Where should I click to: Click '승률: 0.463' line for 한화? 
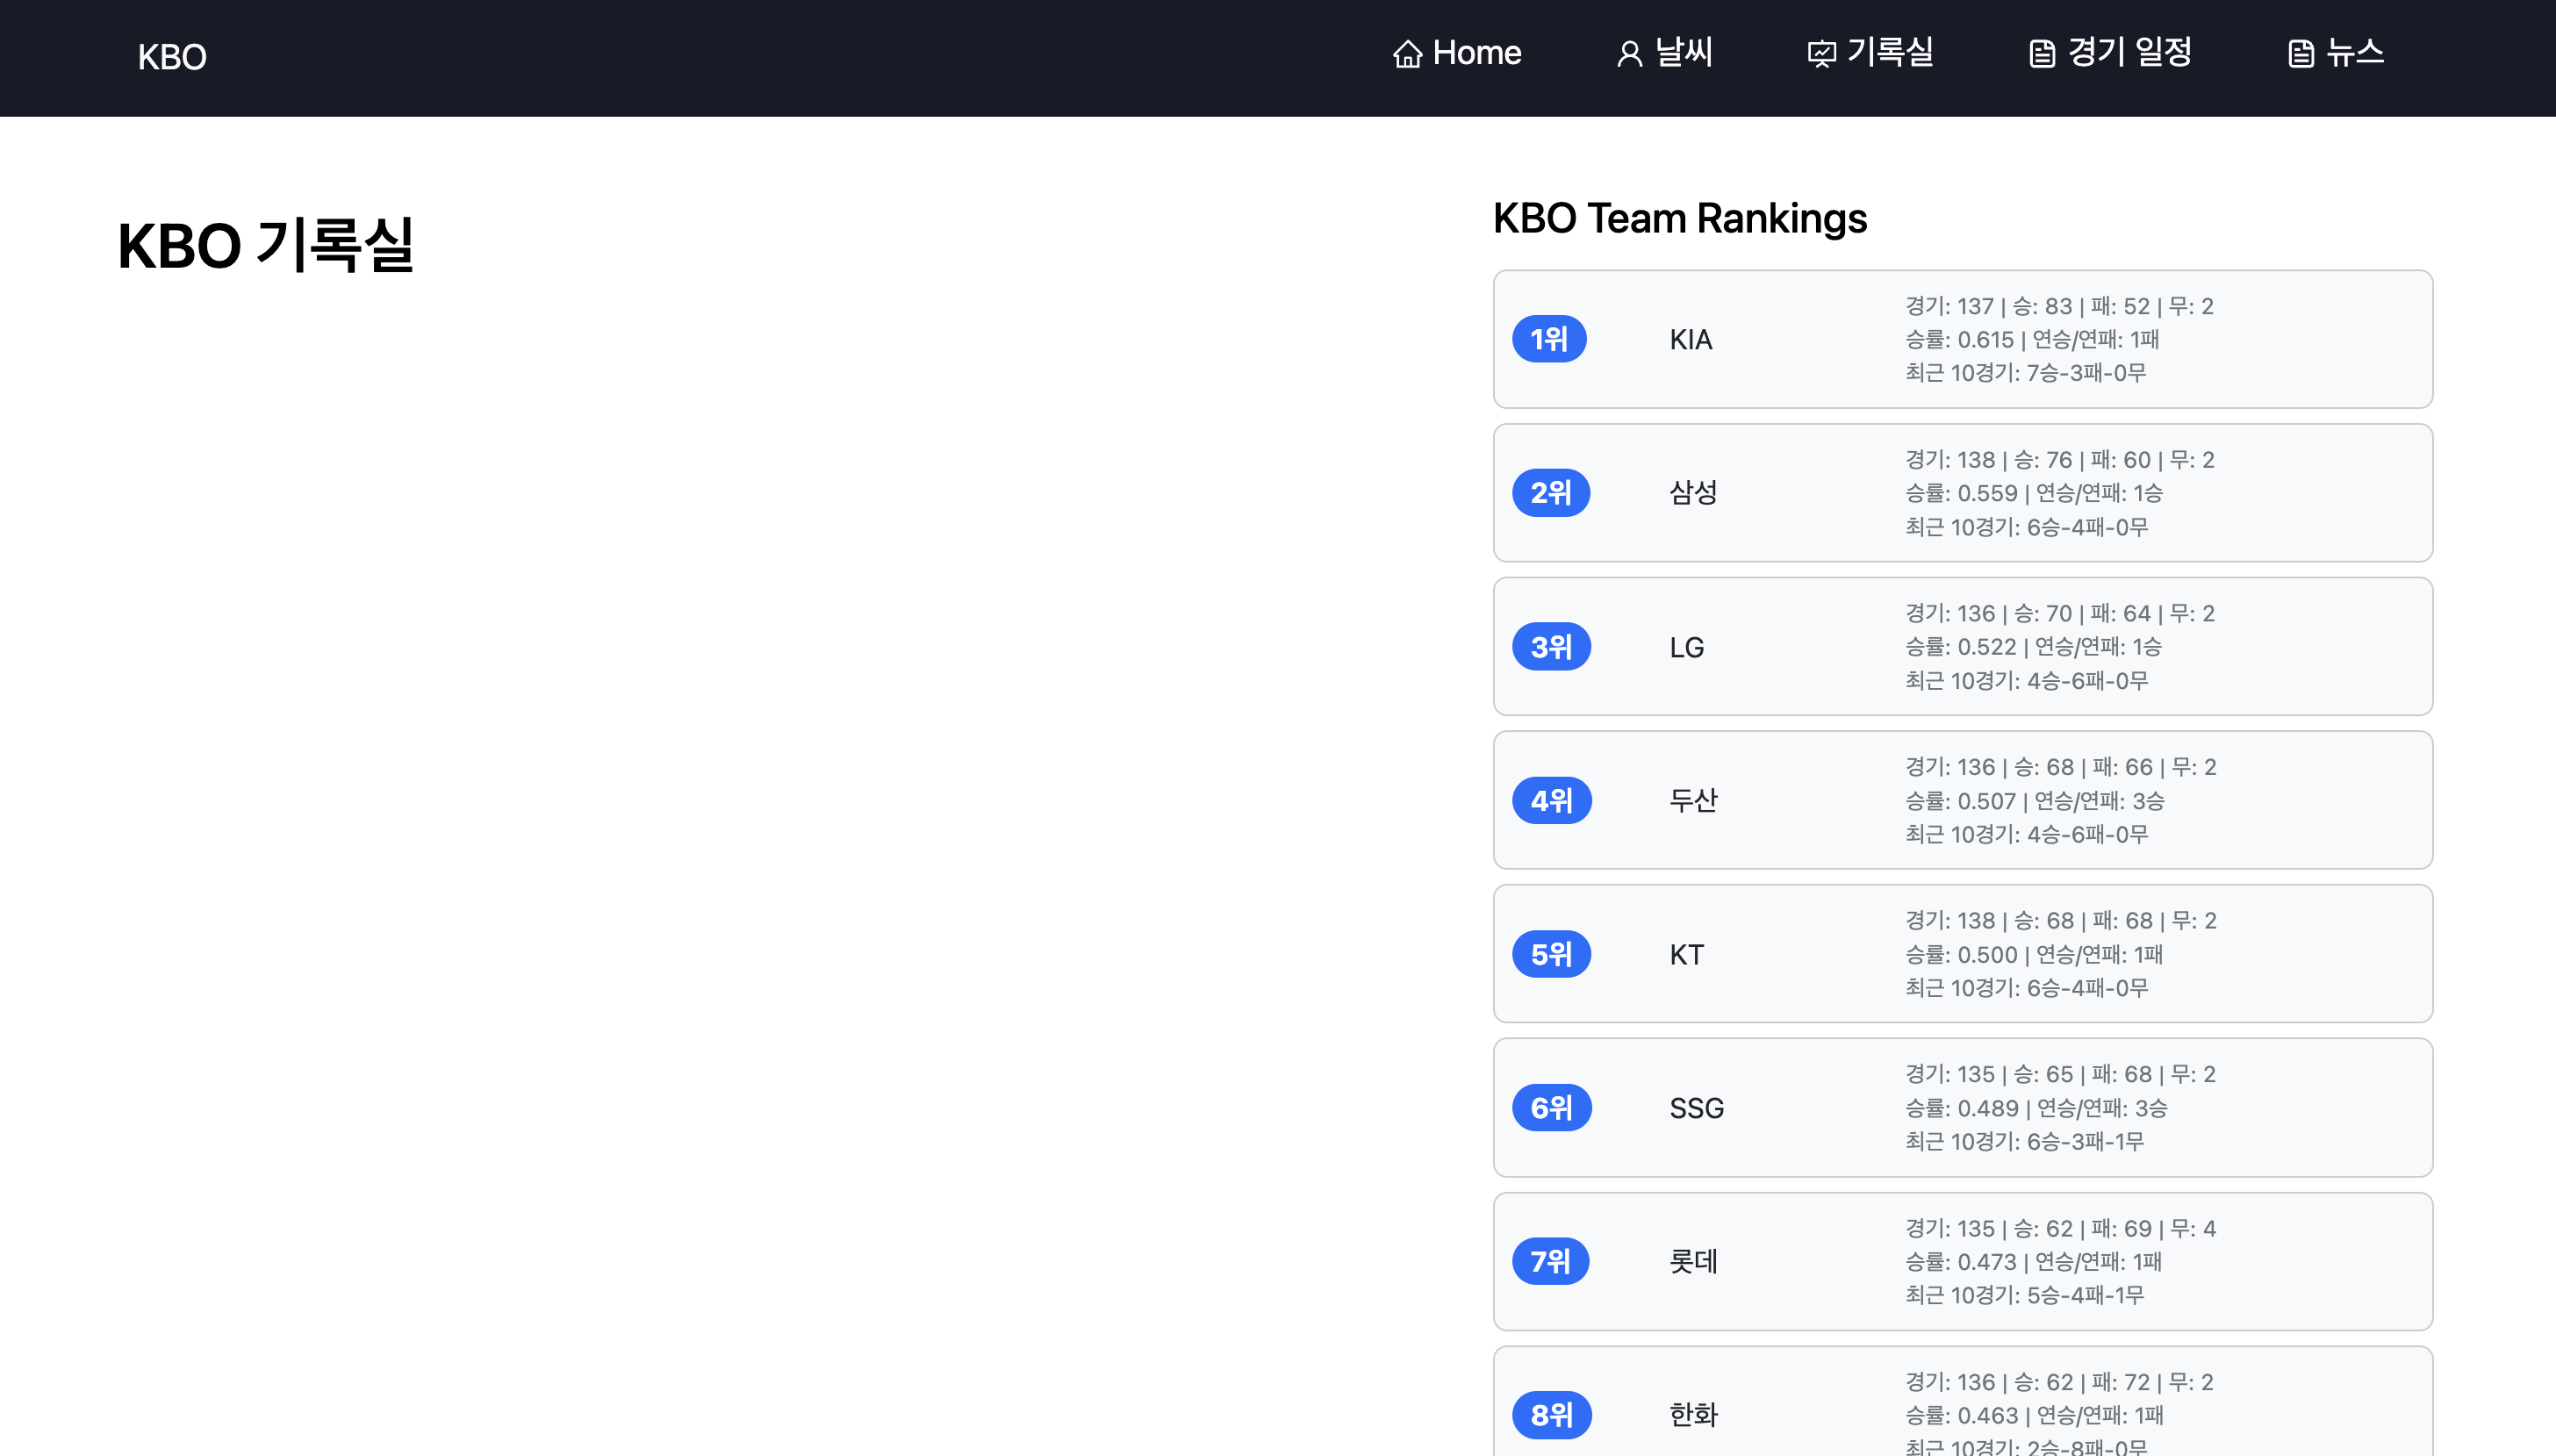pyautogui.click(x=2034, y=1415)
